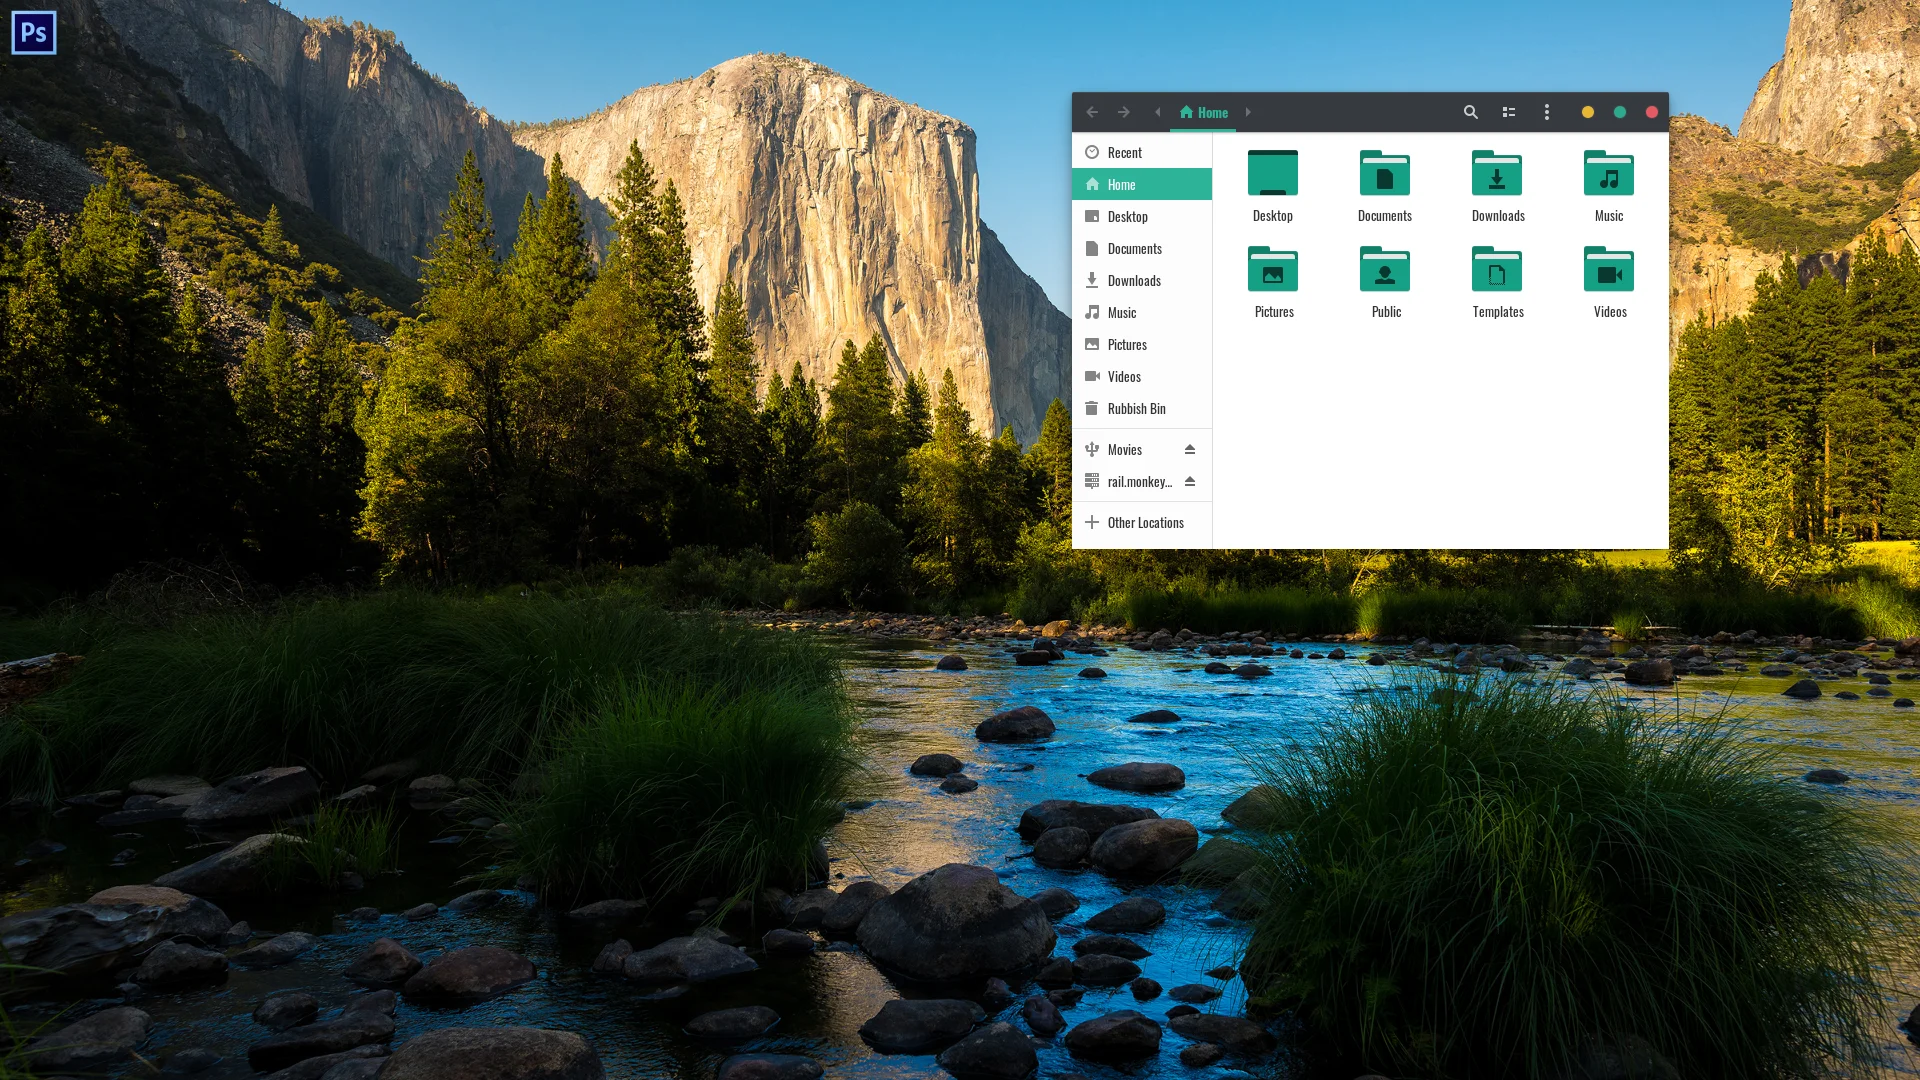Select Pictures in the sidebar
This screenshot has width=1920, height=1080.
[x=1142, y=344]
